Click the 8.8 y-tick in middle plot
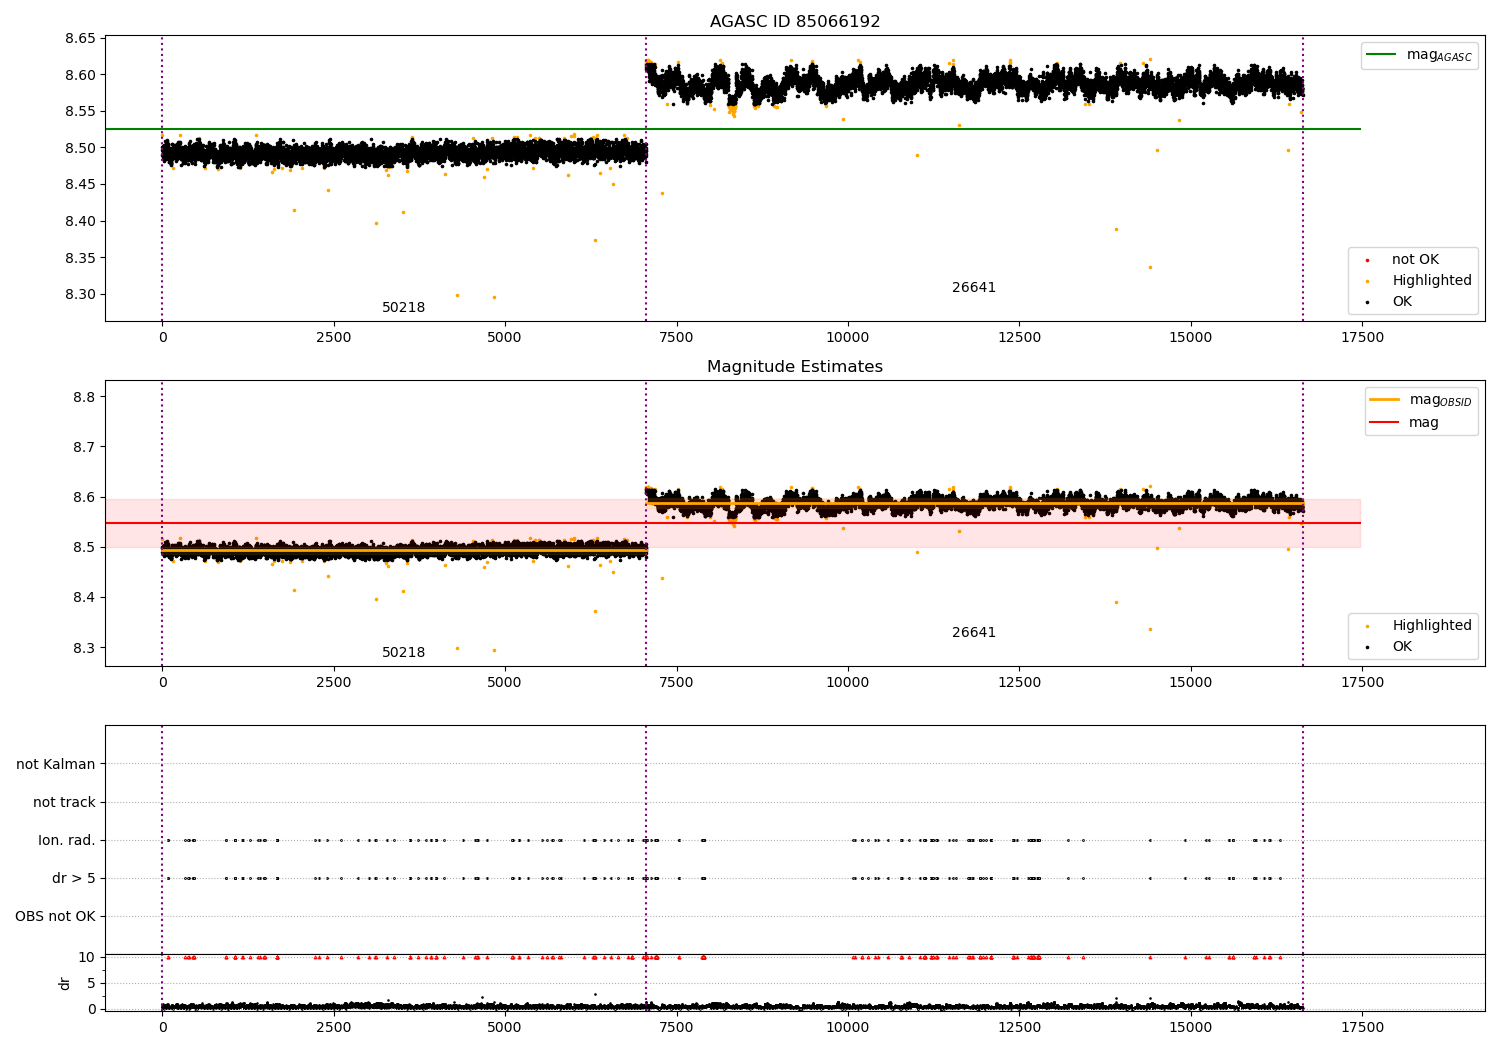Screen dimensions: 1500x1050 [85, 397]
